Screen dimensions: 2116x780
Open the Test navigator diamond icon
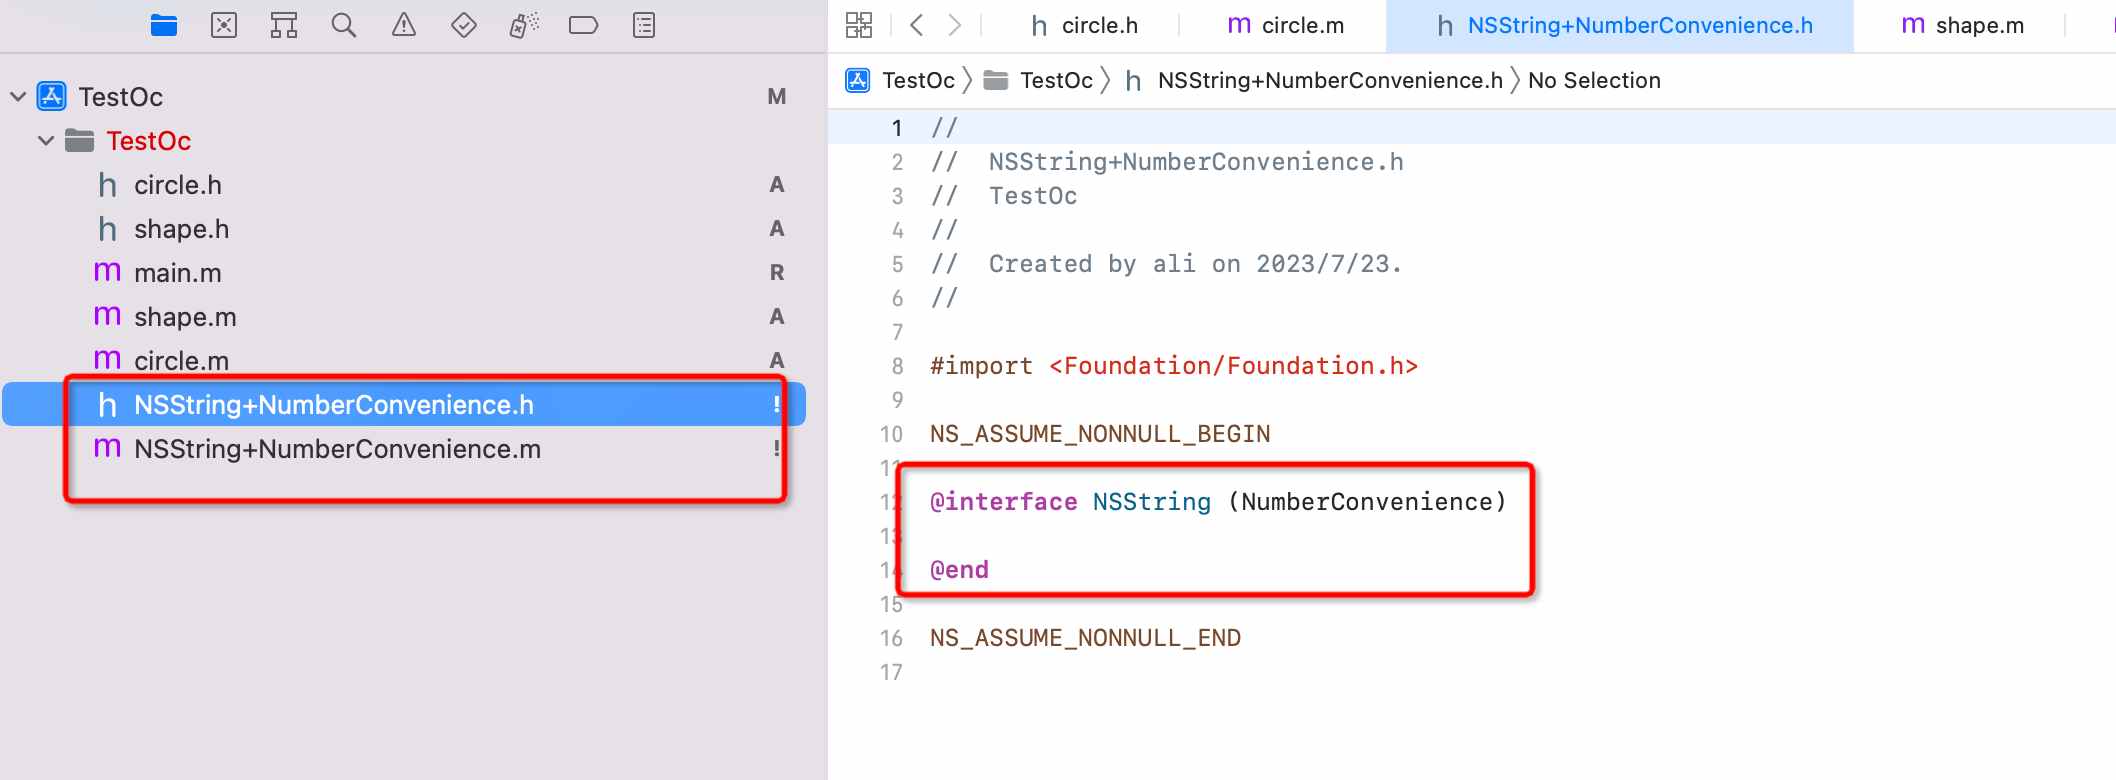point(464,25)
